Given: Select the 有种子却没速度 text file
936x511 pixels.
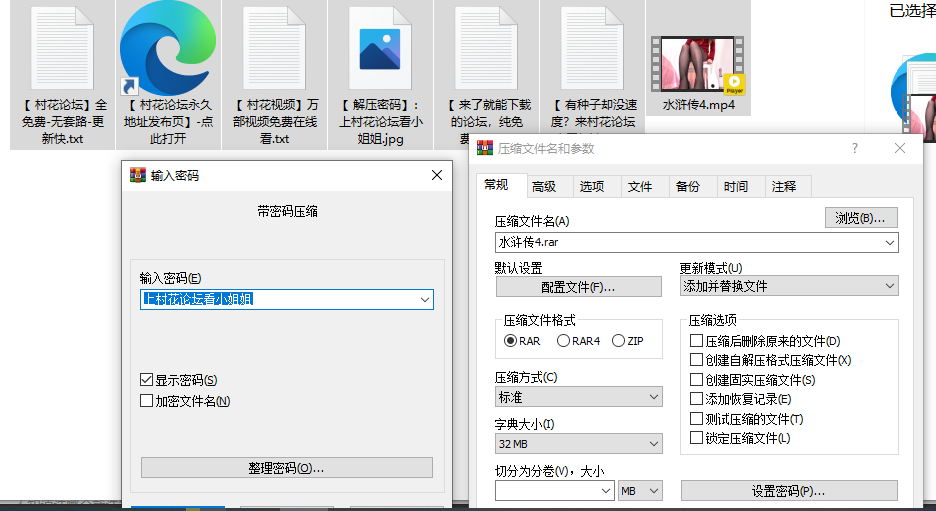Looking at the screenshot, I should coord(592,48).
